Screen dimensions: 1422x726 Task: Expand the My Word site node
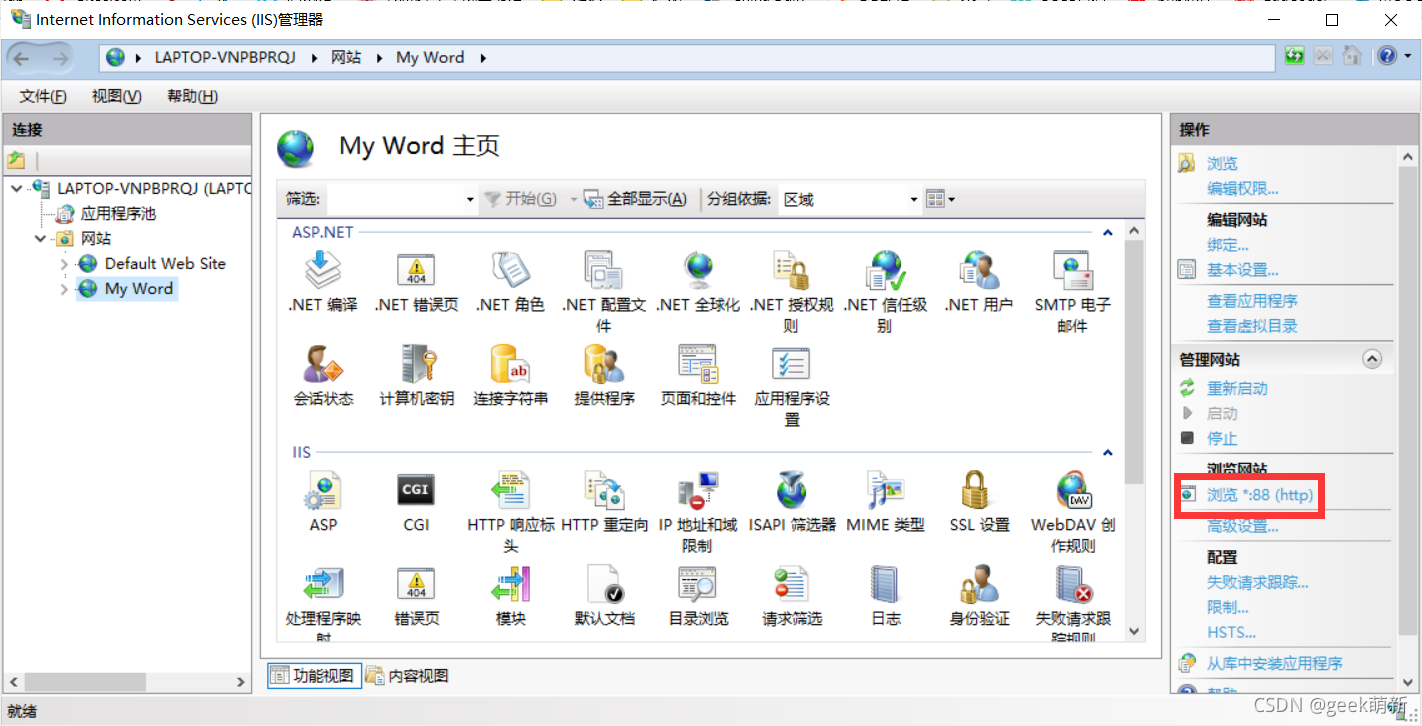point(65,289)
